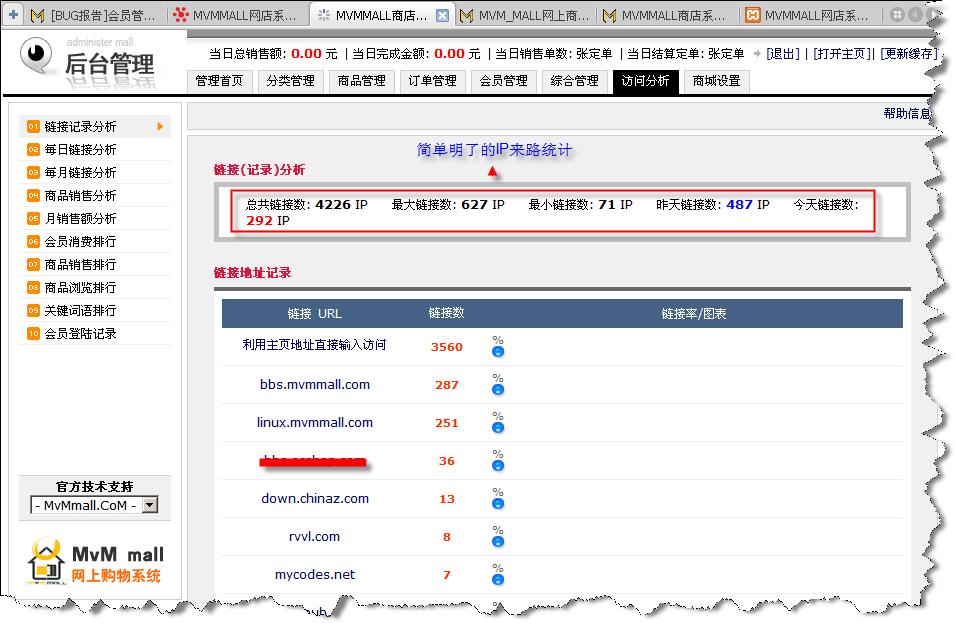The height and width of the screenshot is (623, 955).
Task: Select the 访问分析 menu tab
Action: 646,81
